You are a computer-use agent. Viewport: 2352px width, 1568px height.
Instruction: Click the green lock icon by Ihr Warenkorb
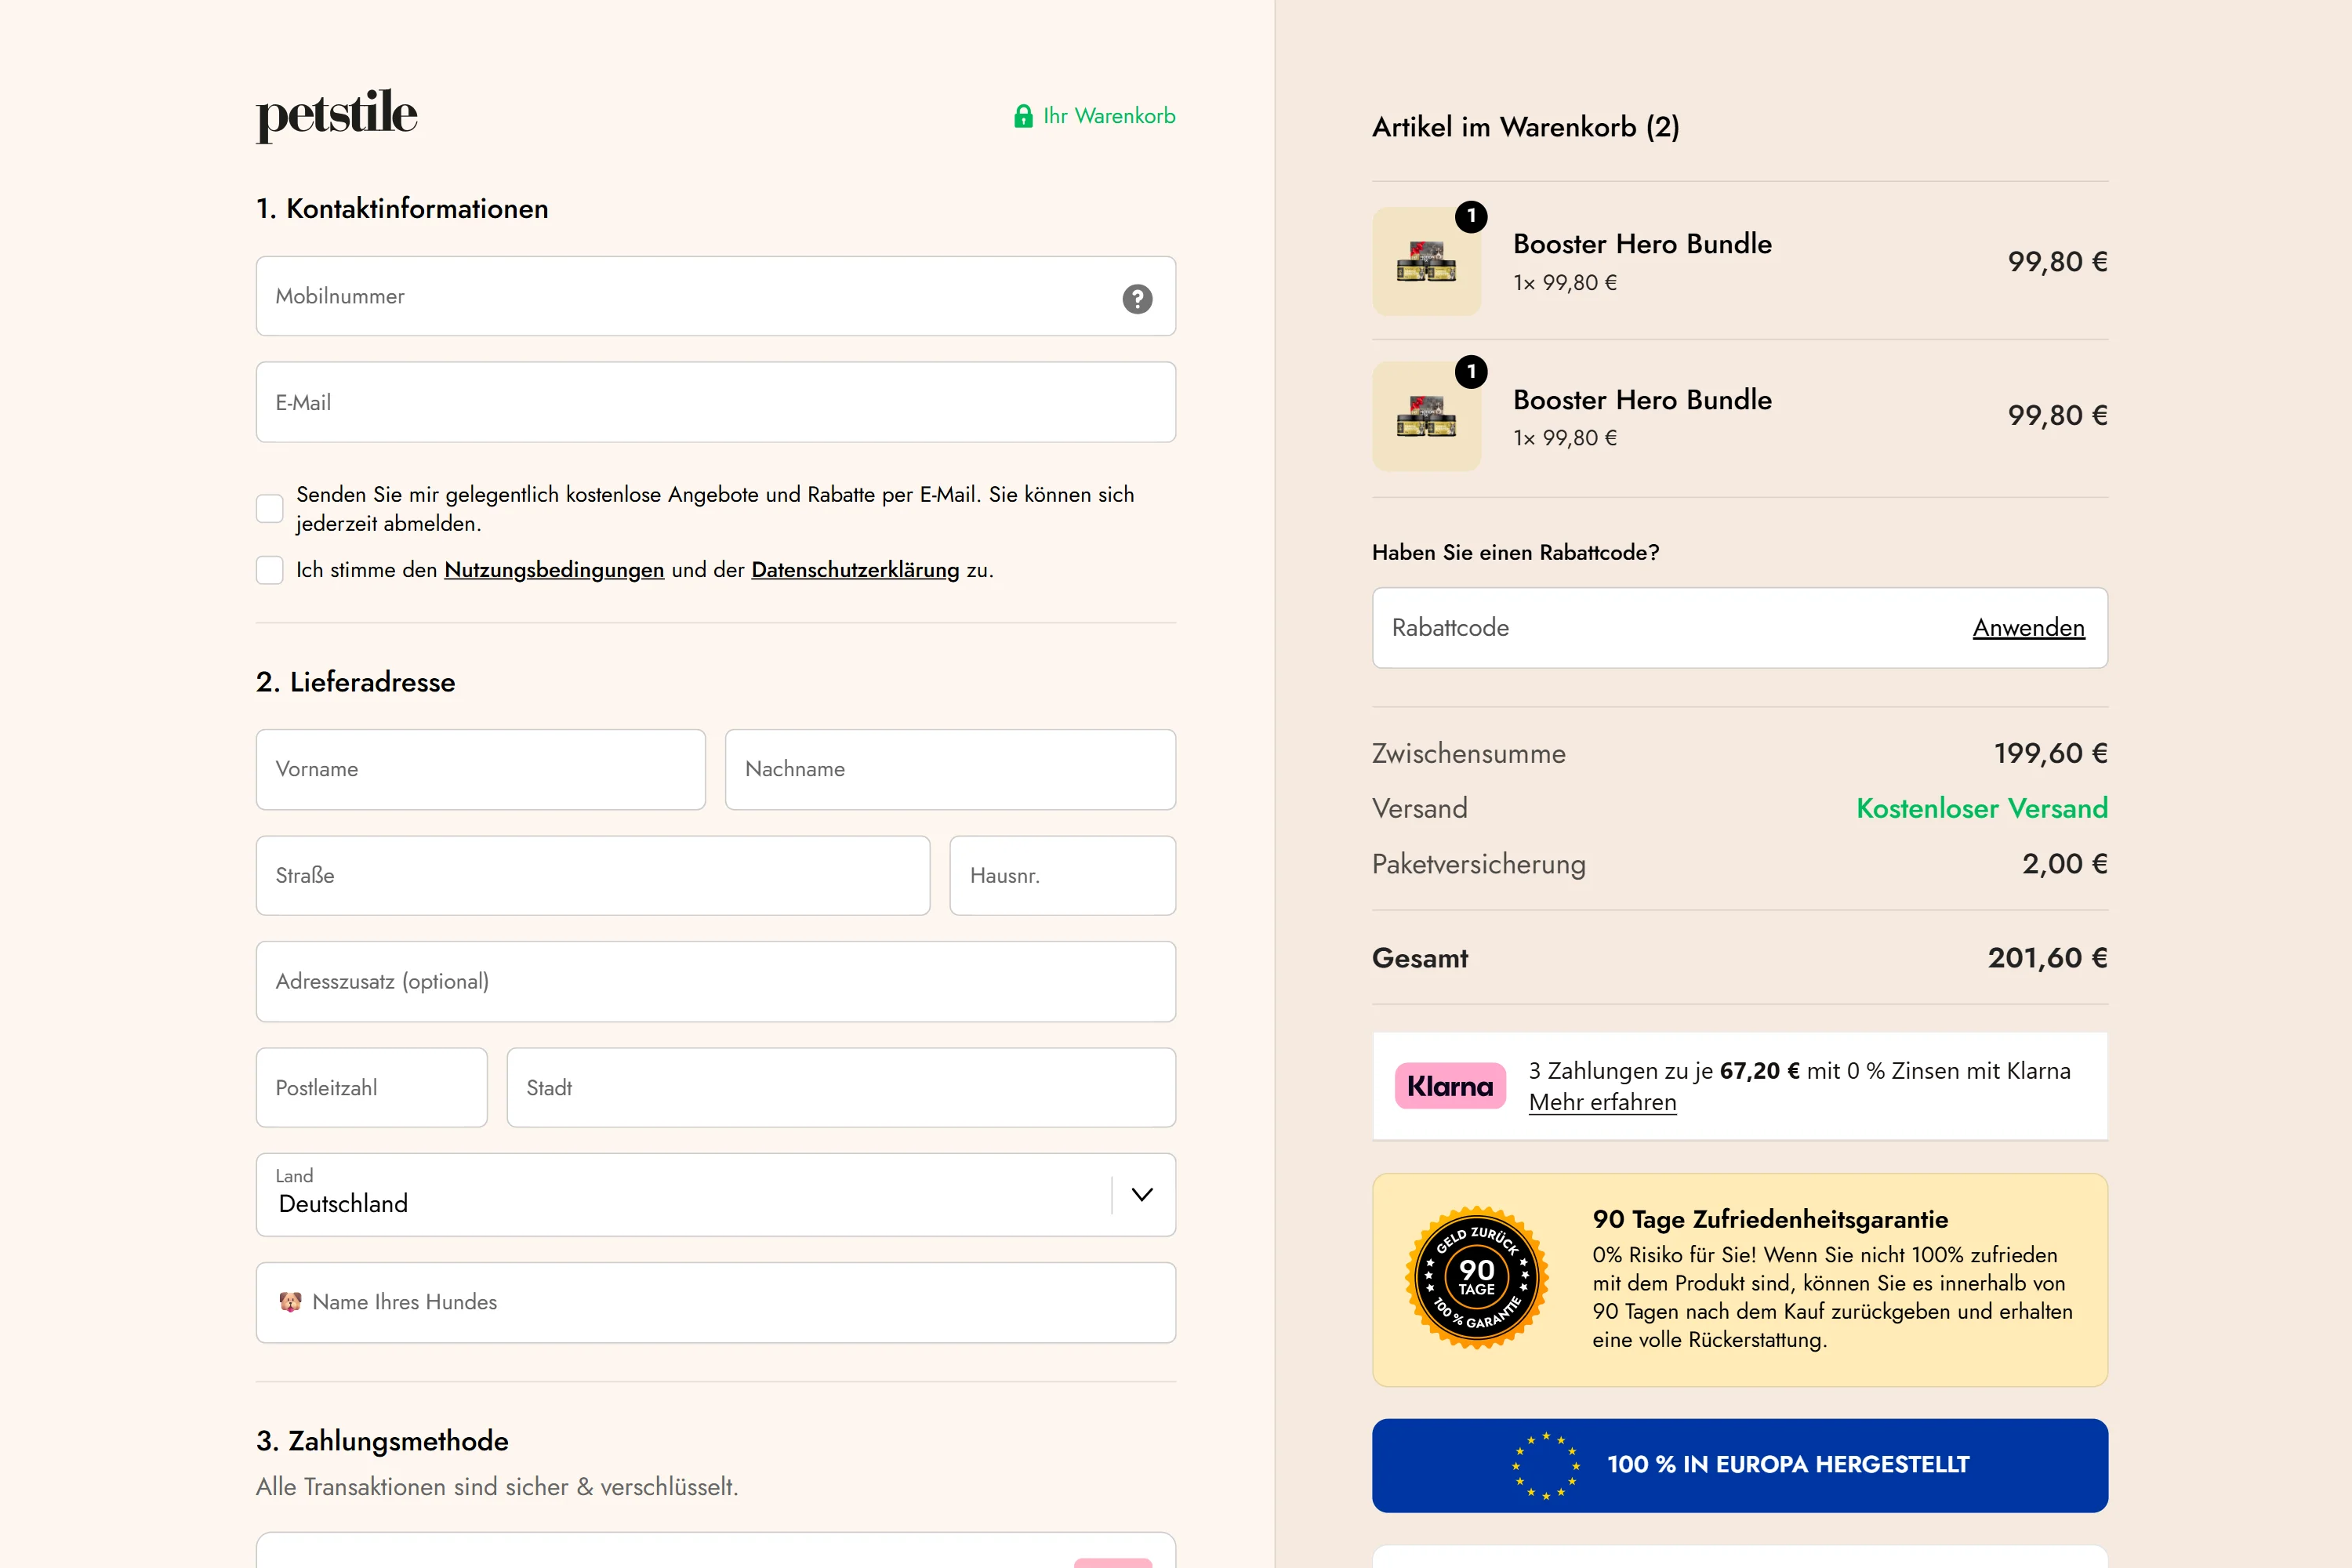tap(1023, 116)
